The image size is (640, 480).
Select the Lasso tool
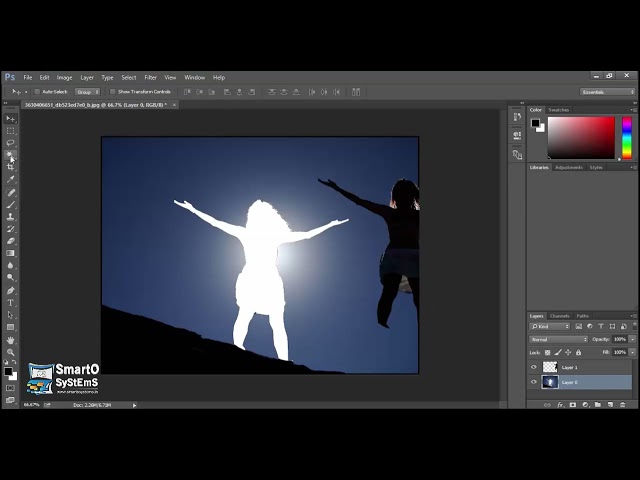click(11, 143)
